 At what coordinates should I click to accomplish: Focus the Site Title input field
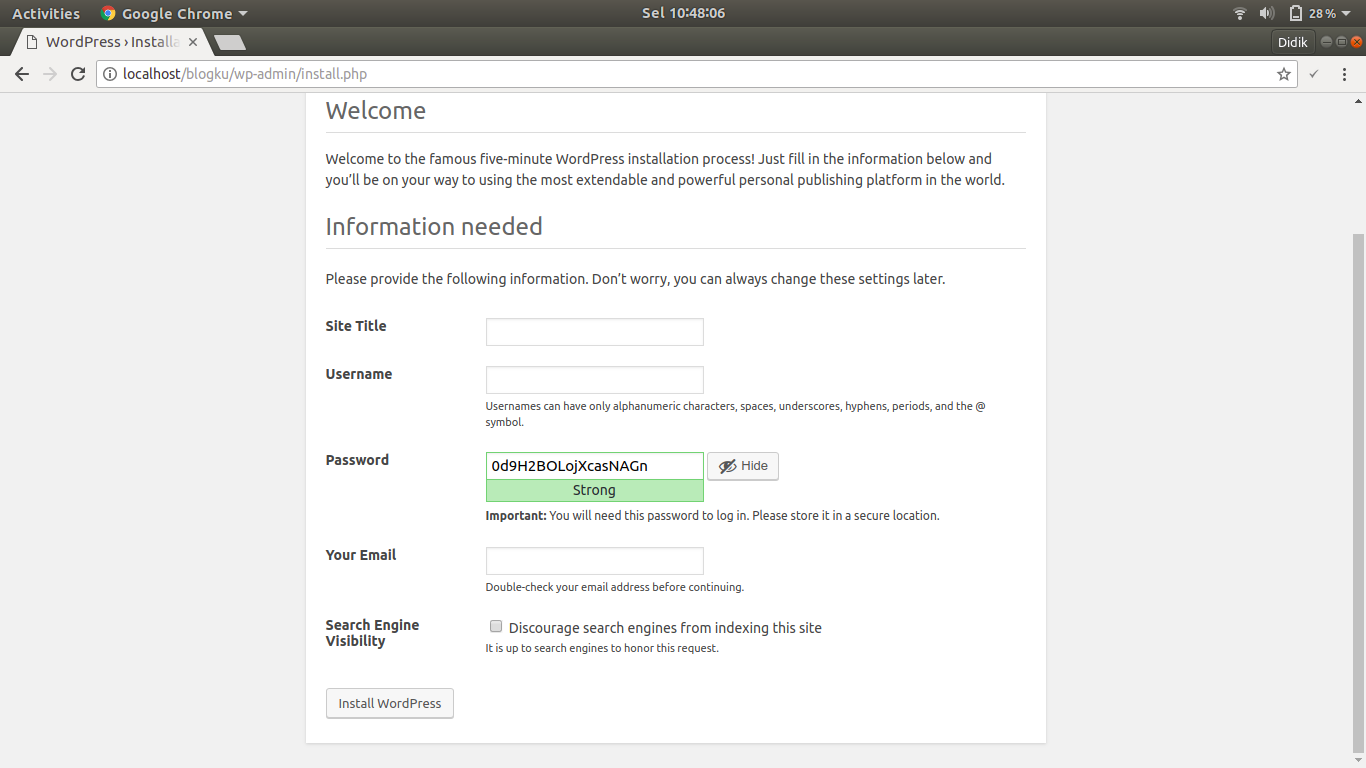tap(595, 332)
